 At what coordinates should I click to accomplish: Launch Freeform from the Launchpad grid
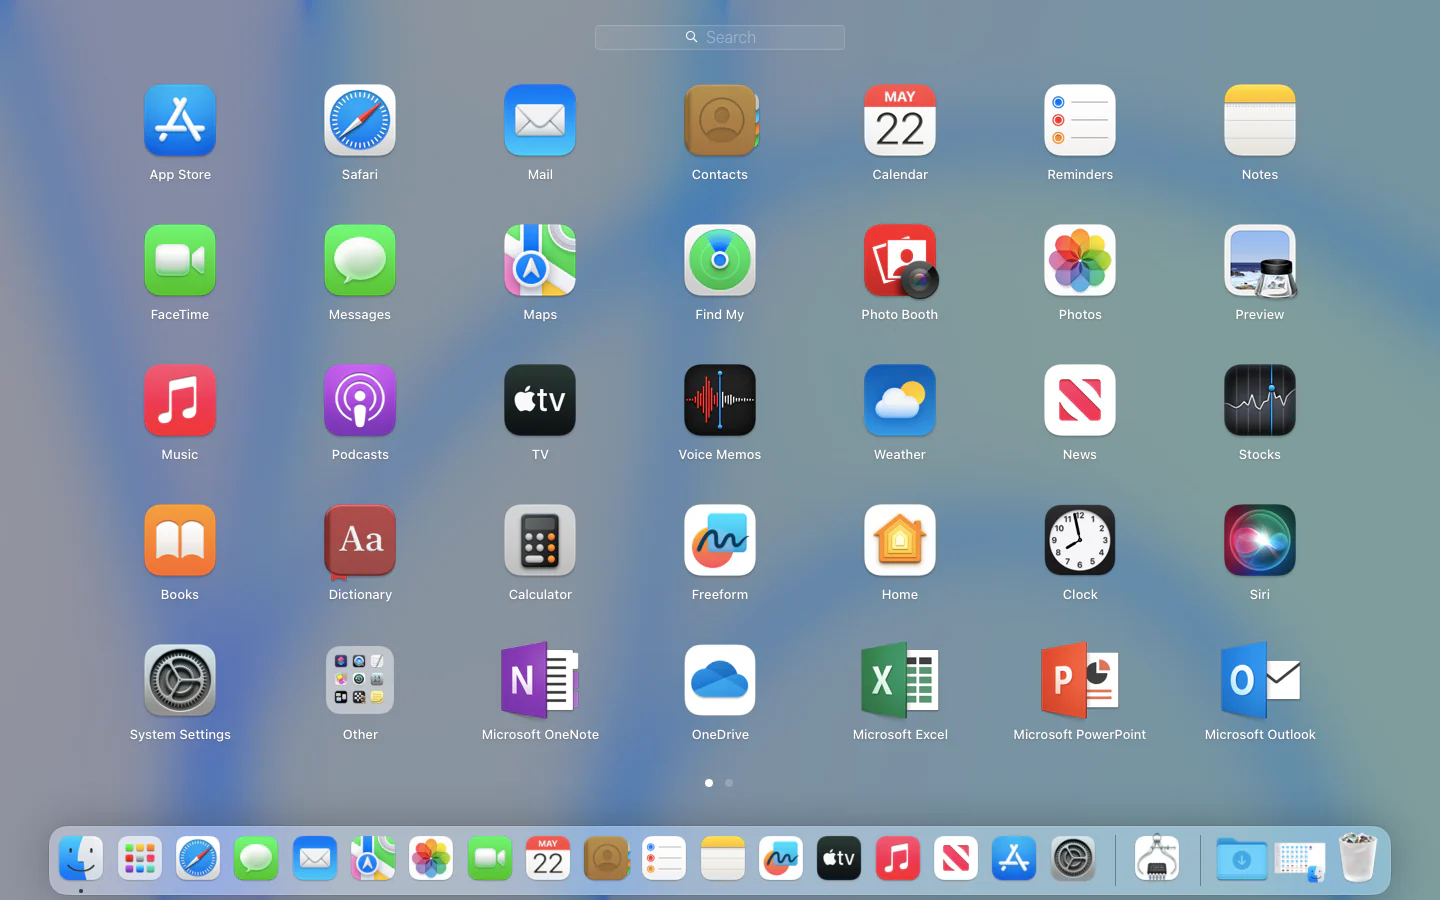coord(720,541)
